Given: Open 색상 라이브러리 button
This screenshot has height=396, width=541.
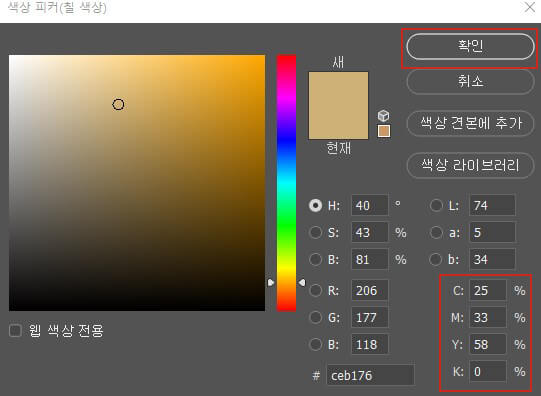Looking at the screenshot, I should [470, 165].
